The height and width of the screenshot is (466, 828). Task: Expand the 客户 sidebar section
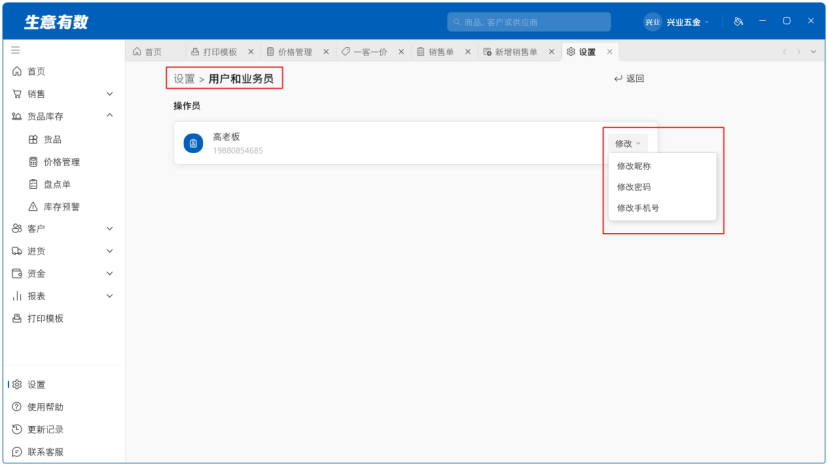[x=63, y=229]
